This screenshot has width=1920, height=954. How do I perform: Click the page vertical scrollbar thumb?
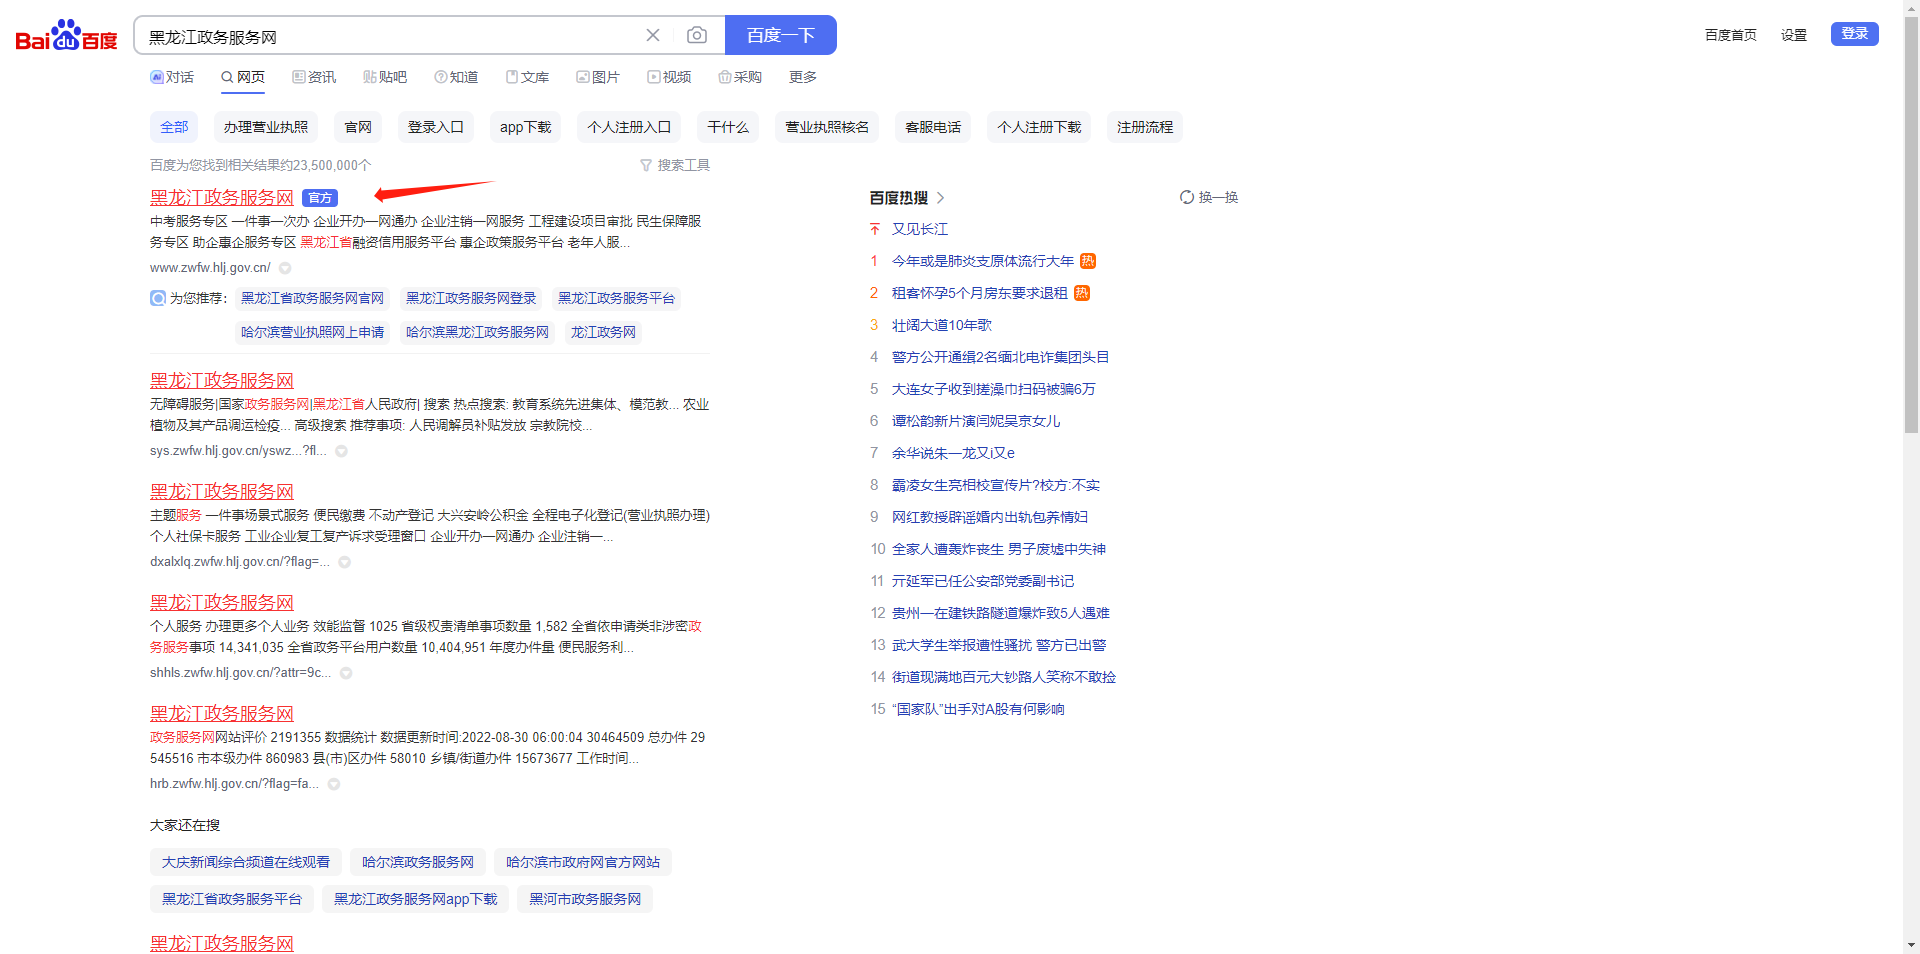pyautogui.click(x=1911, y=225)
